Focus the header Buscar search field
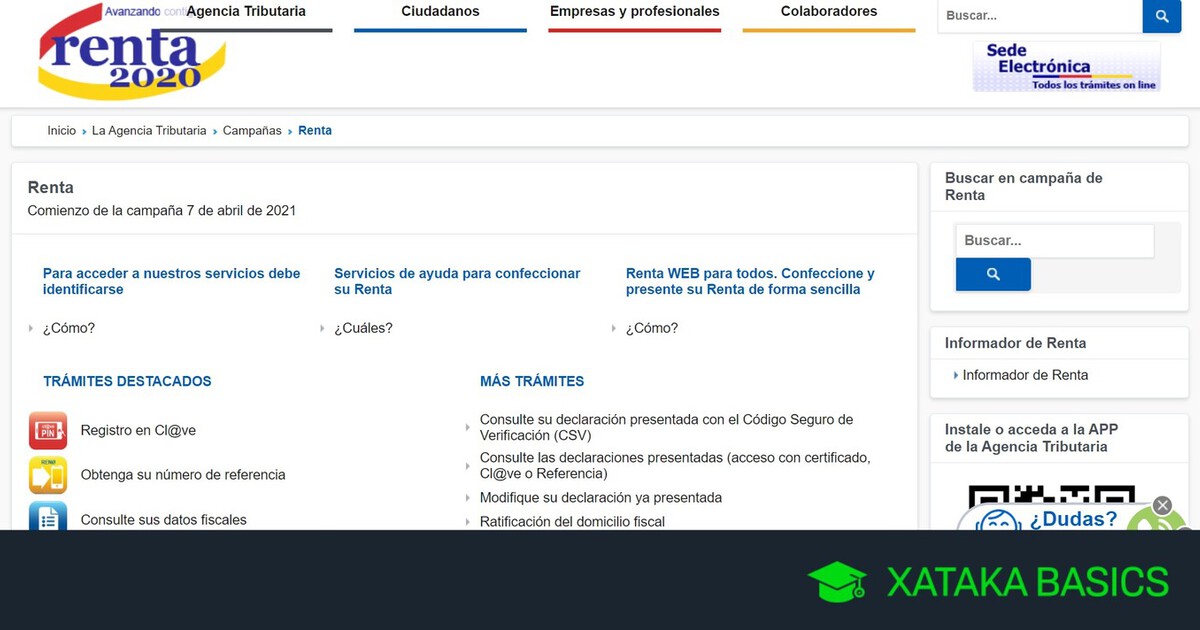The image size is (1200, 630). 1038,16
